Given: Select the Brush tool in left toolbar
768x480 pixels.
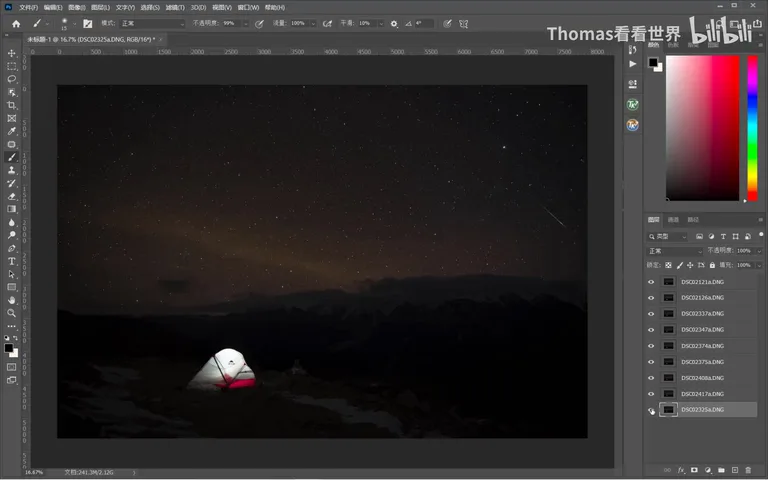Looking at the screenshot, I should pyautogui.click(x=12, y=157).
